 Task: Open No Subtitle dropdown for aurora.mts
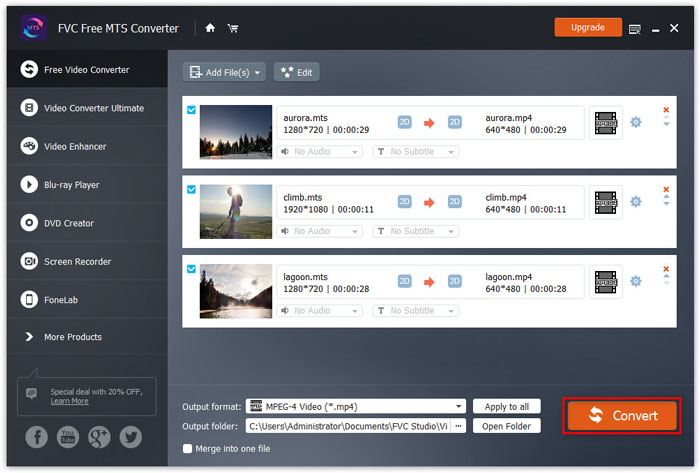point(416,152)
